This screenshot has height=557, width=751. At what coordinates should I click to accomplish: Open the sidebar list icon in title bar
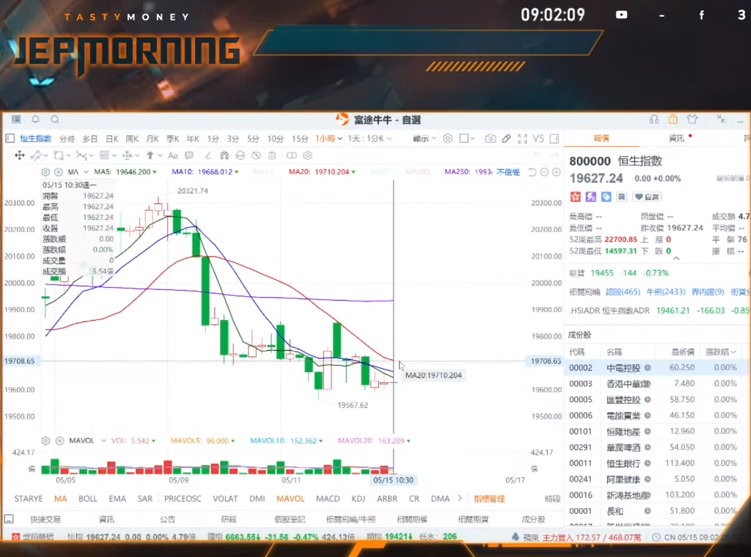tap(16, 119)
